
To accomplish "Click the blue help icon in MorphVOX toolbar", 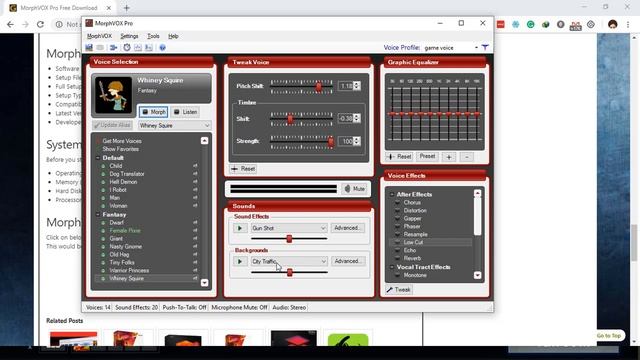I will (x=162, y=48).
